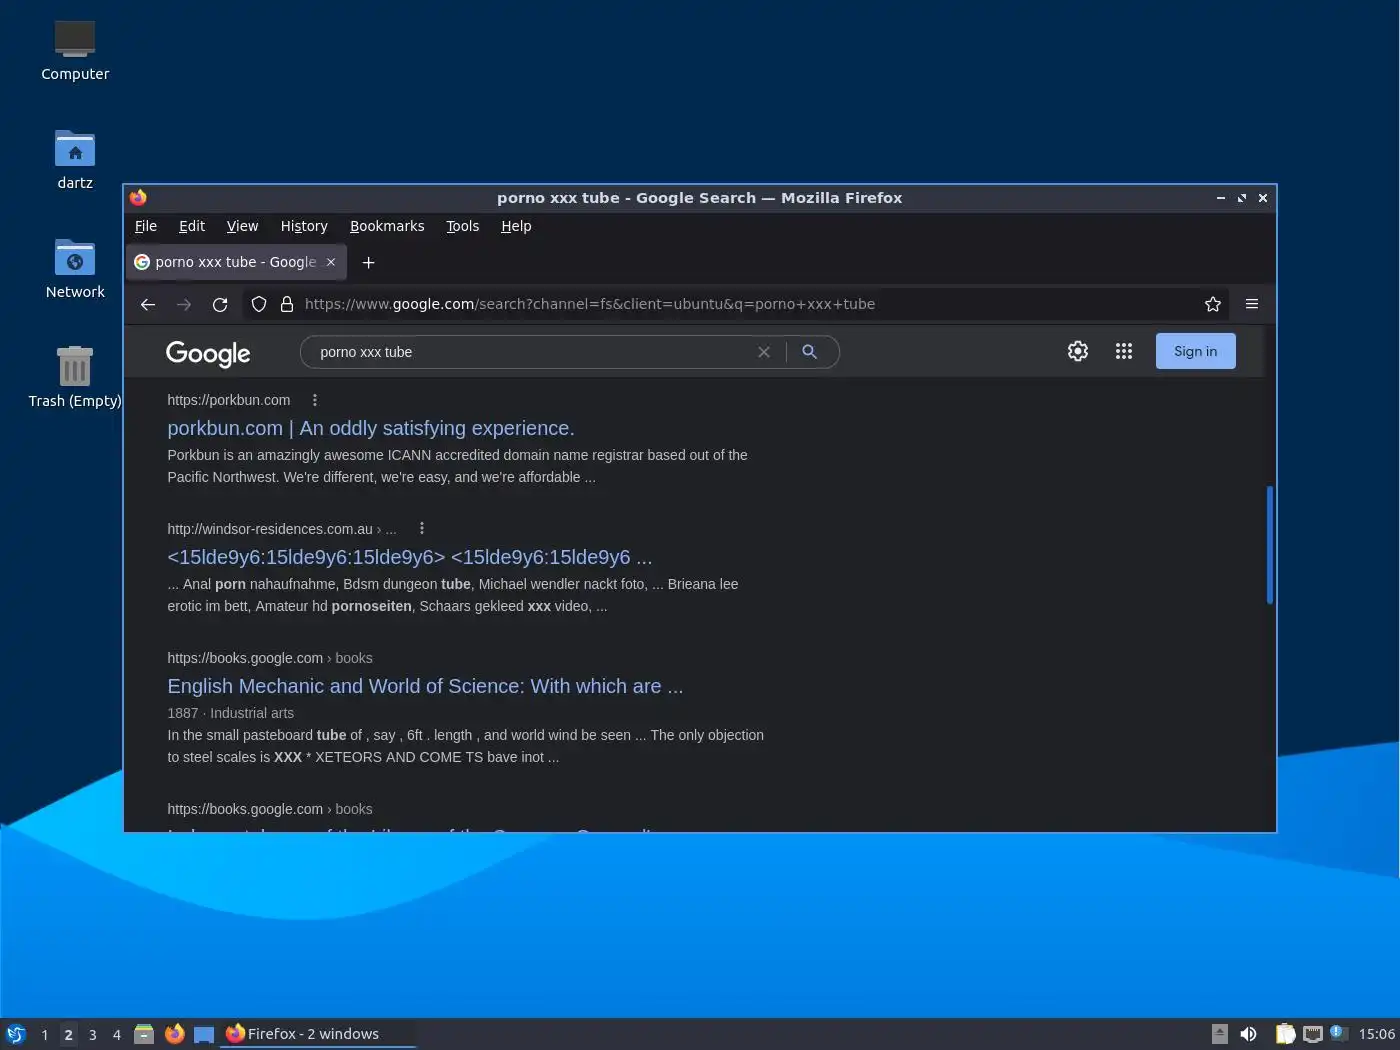Click the 'https://porkbun.com' URL text
This screenshot has width=1400, height=1050.
tap(229, 400)
